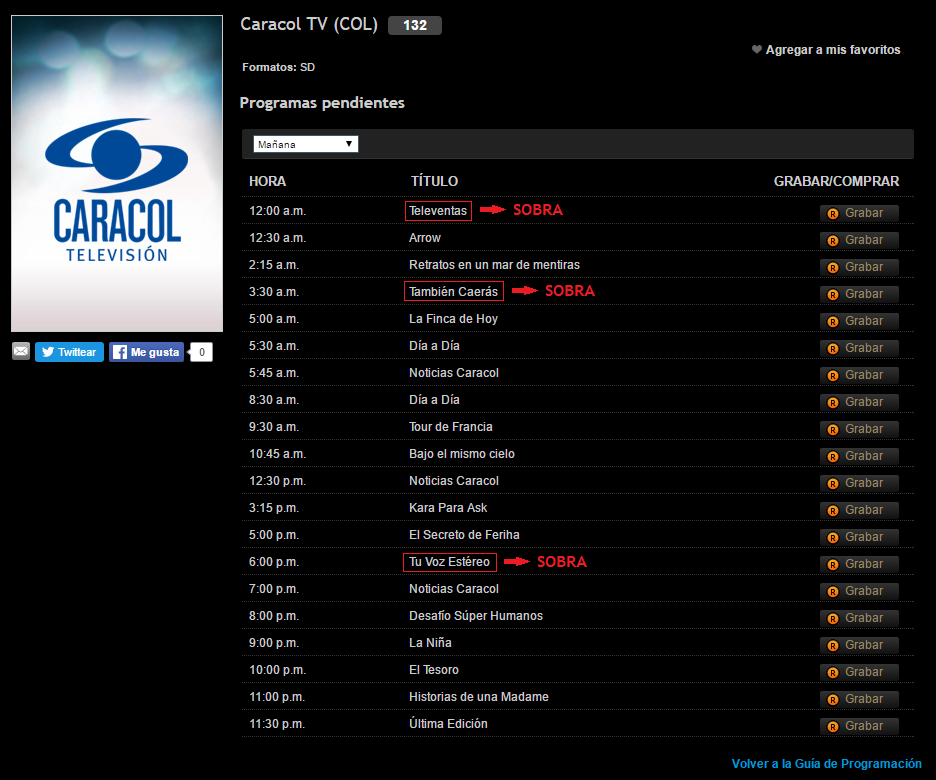Click the Televentas program title
The width and height of the screenshot is (936, 780).
pyautogui.click(x=438, y=211)
